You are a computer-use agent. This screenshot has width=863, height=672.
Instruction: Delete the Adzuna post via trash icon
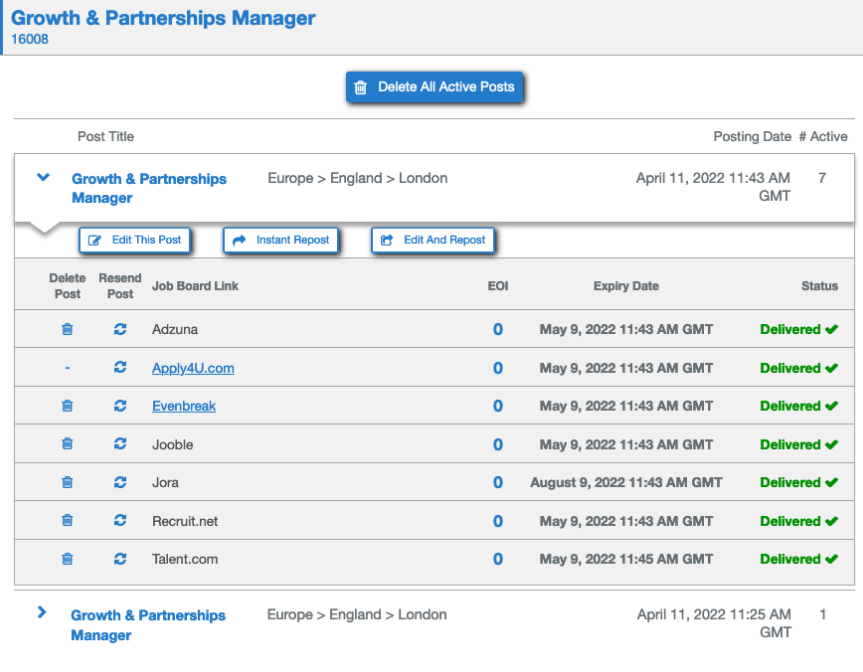[x=67, y=329]
